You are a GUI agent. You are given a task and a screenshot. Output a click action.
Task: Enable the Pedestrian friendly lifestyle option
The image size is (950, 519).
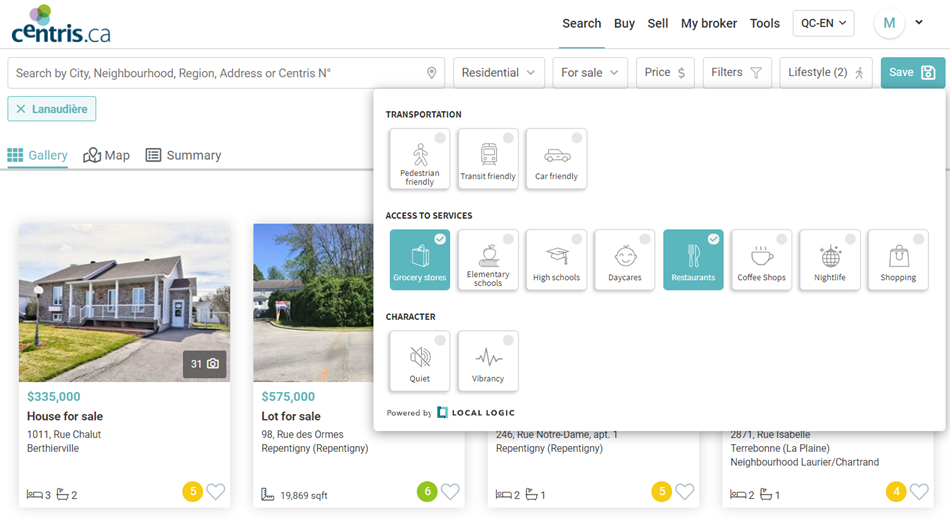pyautogui.click(x=419, y=159)
